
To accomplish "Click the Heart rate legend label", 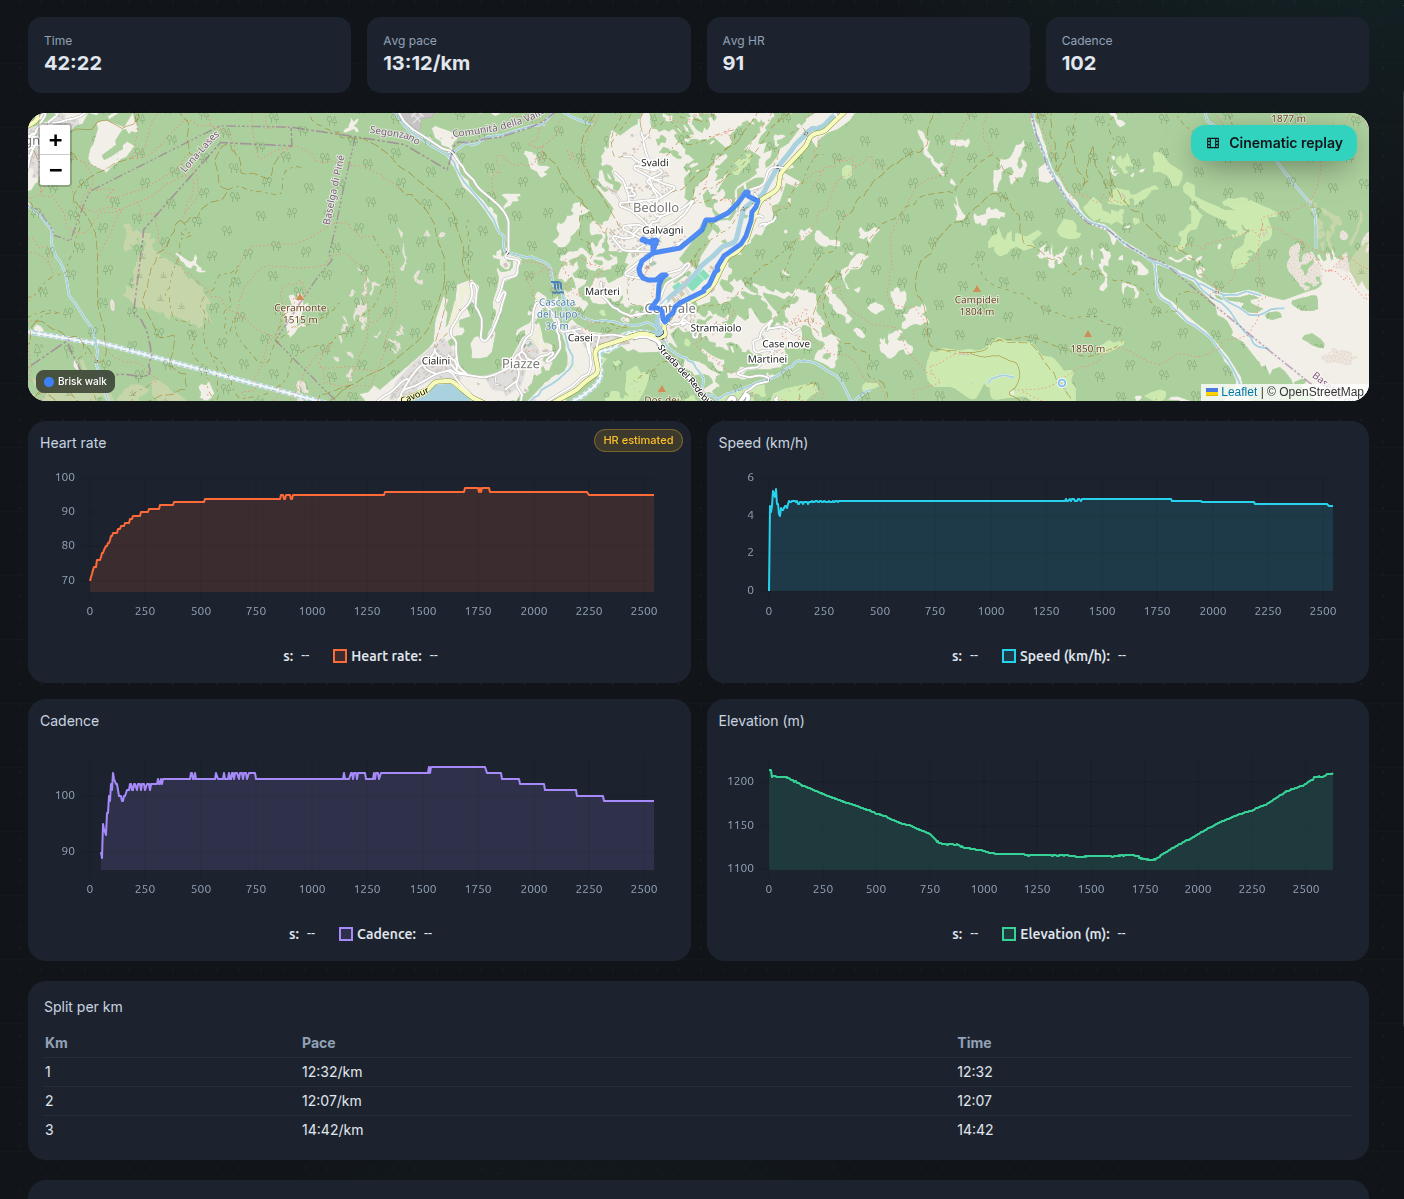I will (x=386, y=656).
